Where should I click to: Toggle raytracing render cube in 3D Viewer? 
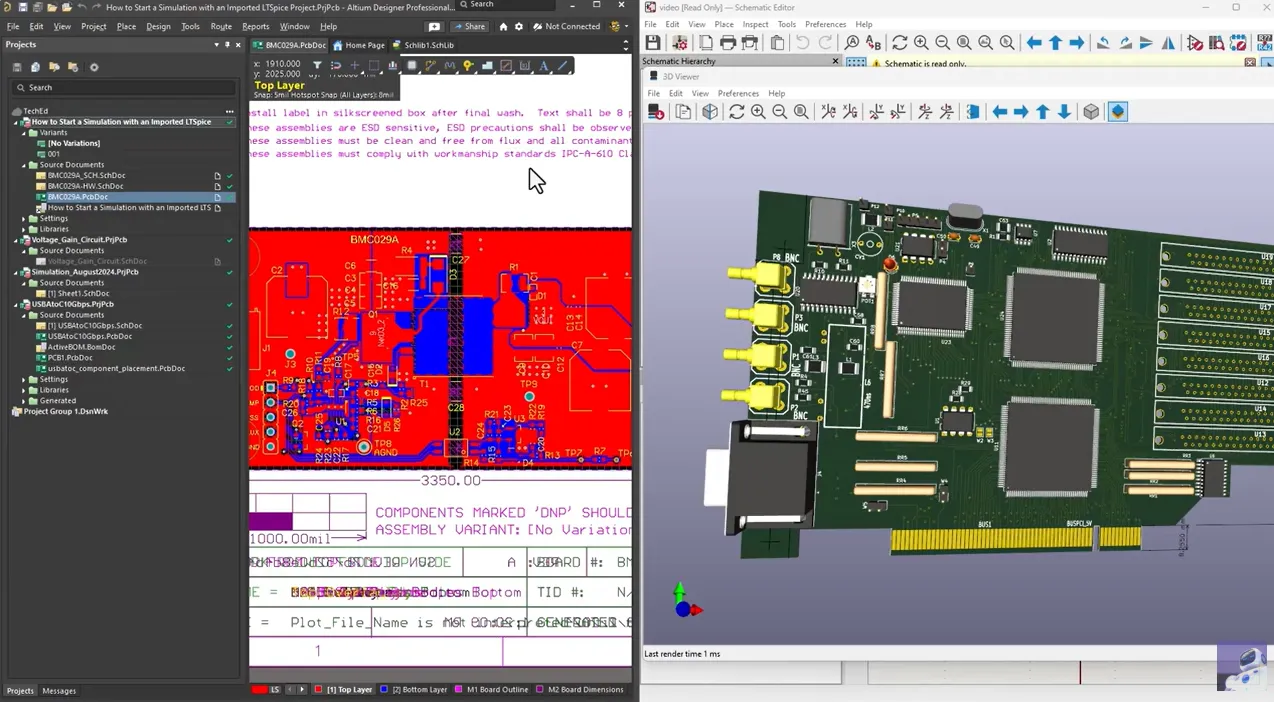click(x=710, y=112)
